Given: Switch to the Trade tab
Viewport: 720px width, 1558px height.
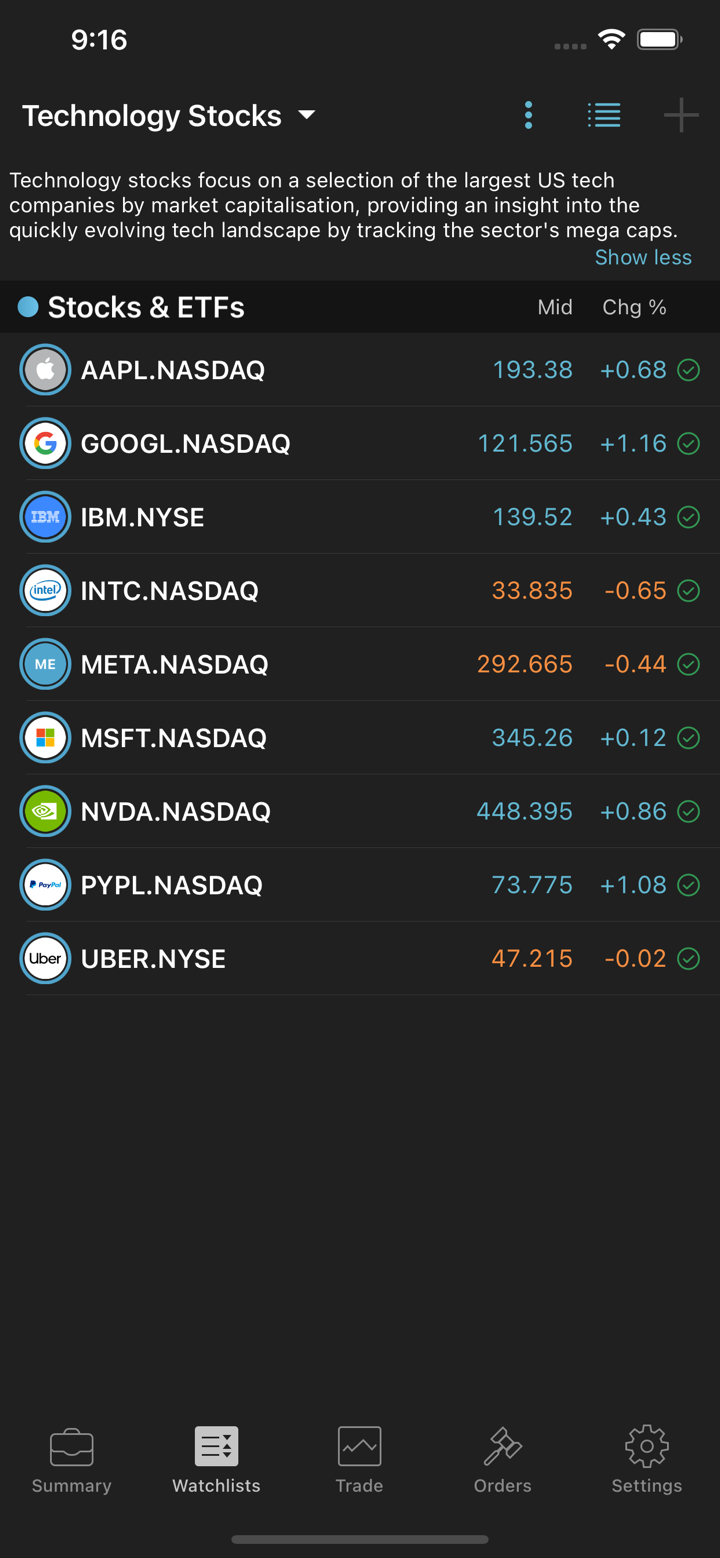Looking at the screenshot, I should [359, 1460].
